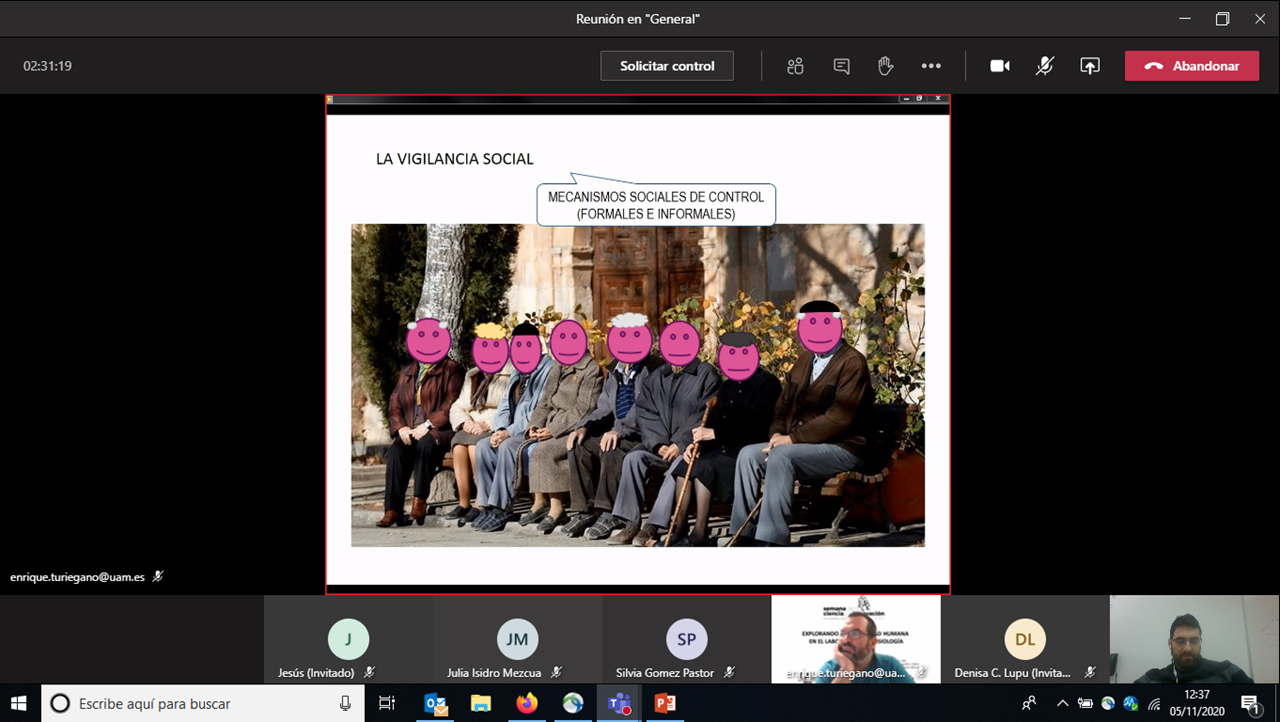Open Firefox from the taskbar

(x=527, y=704)
